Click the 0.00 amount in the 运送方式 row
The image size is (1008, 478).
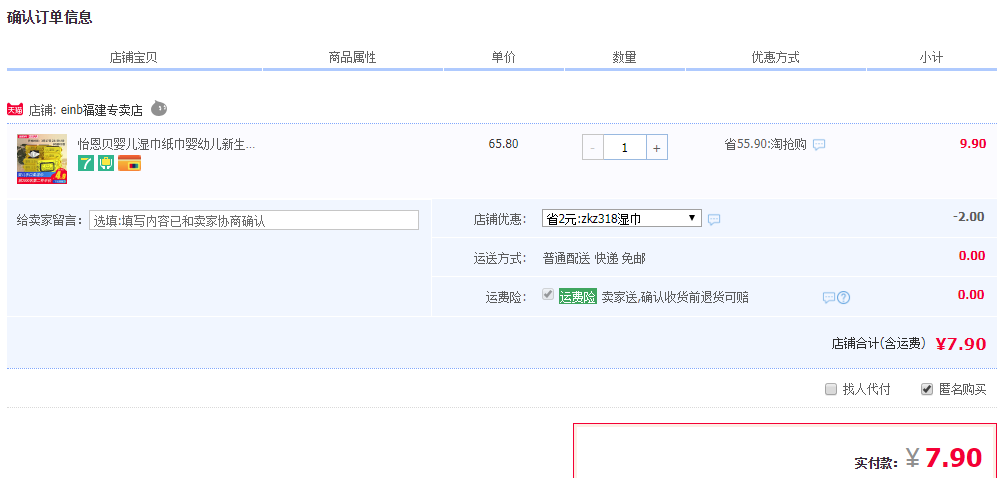pos(971,256)
